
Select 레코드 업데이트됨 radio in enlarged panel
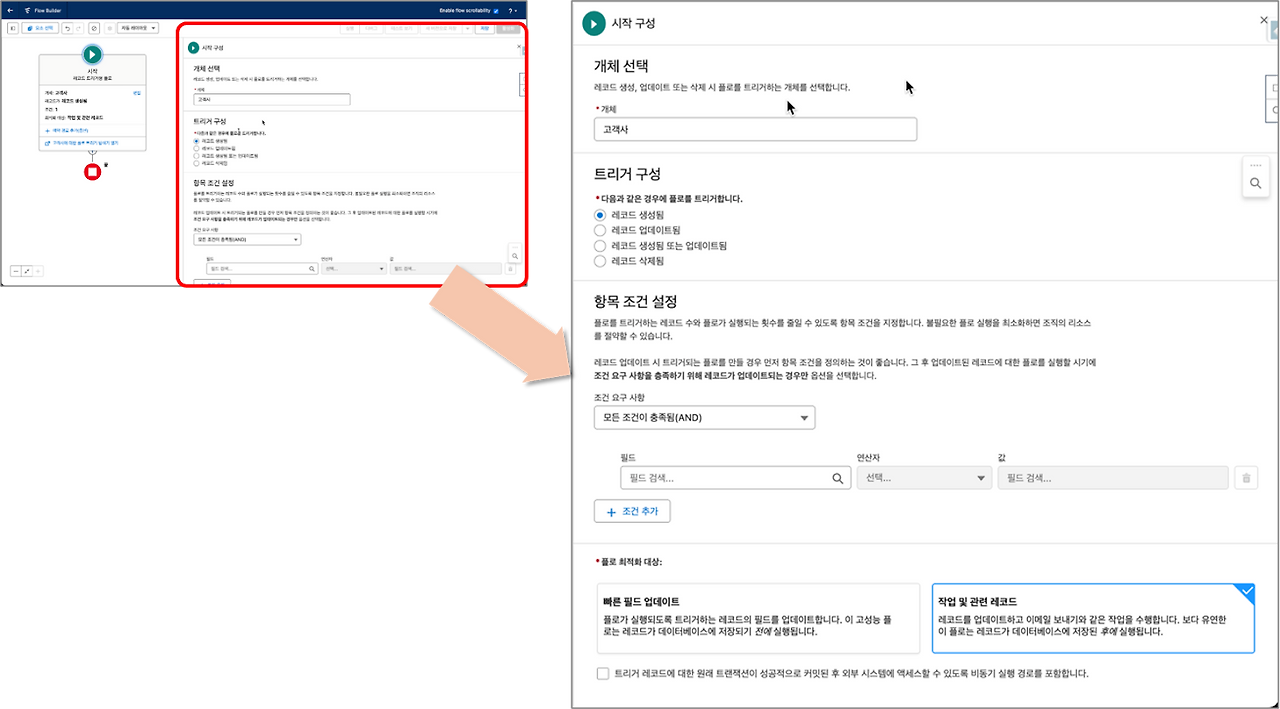[600, 230]
